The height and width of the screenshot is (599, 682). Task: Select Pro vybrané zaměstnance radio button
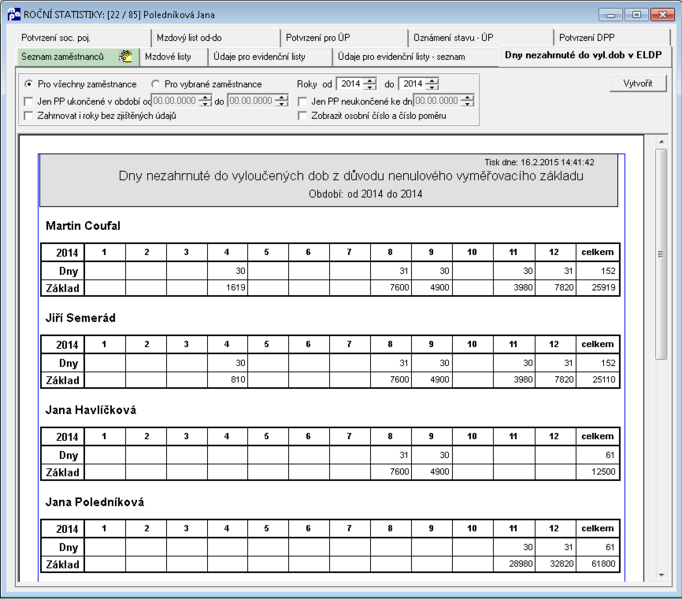(x=155, y=84)
